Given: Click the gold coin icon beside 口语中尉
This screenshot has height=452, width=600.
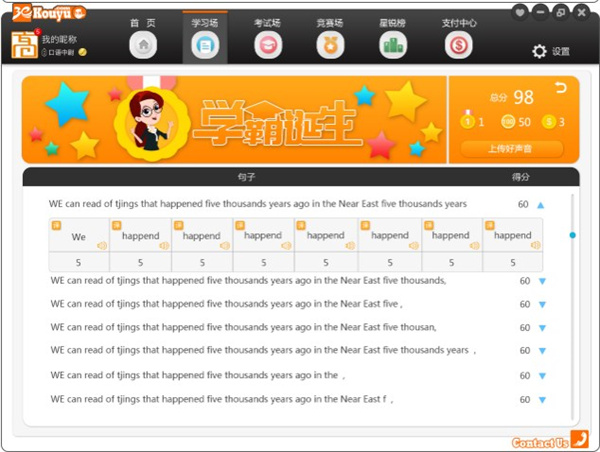Looking at the screenshot, I should coord(82,52).
